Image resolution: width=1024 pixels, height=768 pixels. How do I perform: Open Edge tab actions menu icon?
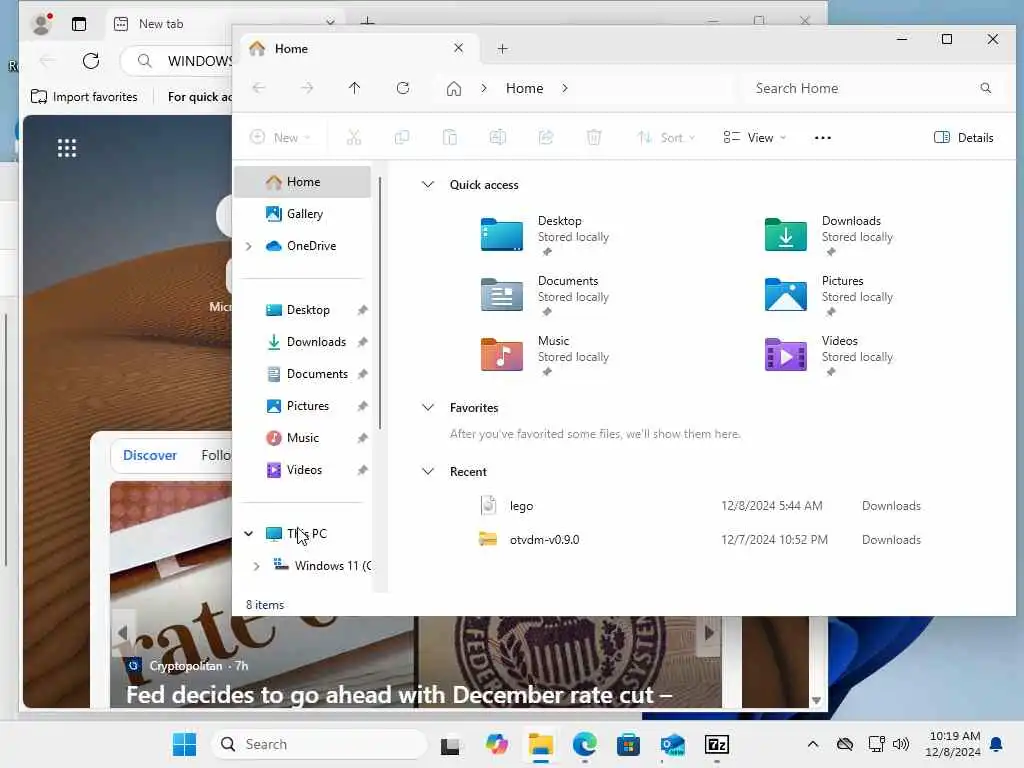tap(79, 24)
